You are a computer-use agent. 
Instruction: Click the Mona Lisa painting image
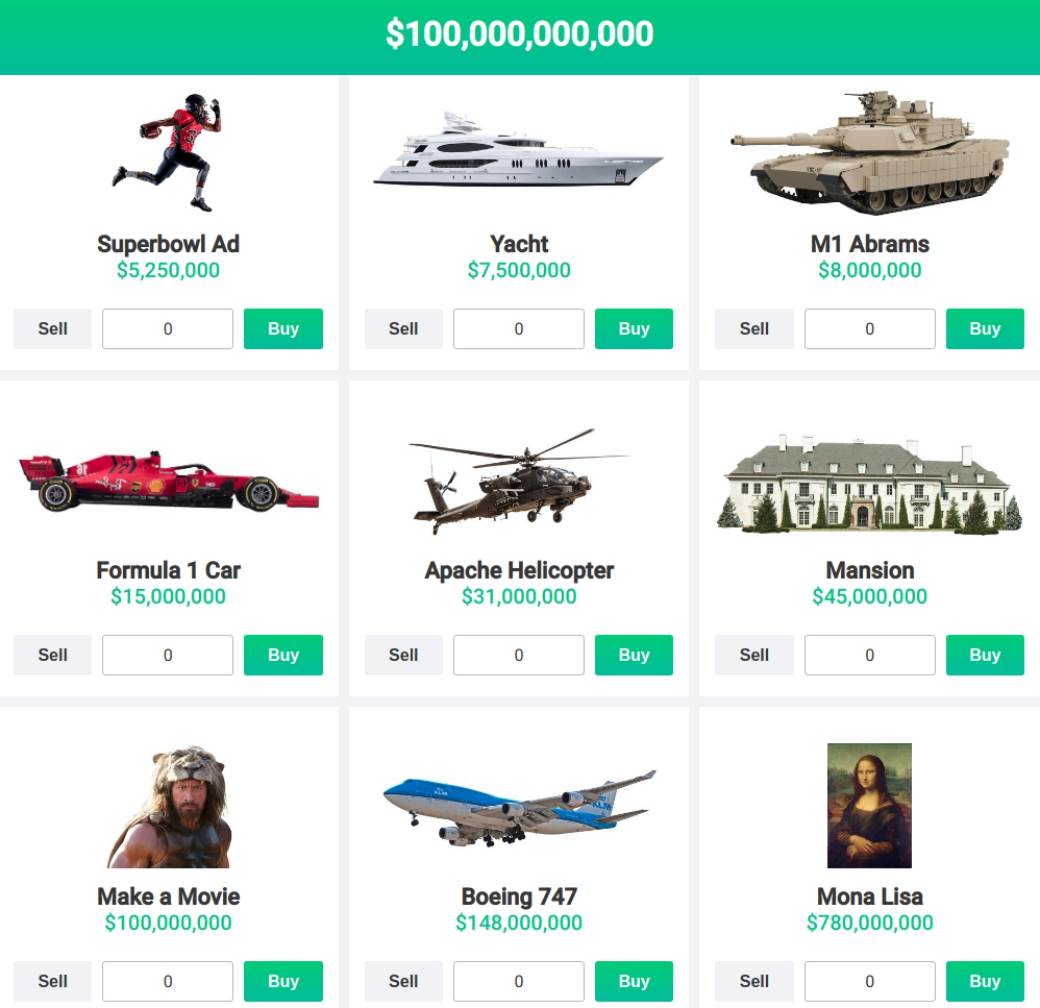(x=870, y=805)
